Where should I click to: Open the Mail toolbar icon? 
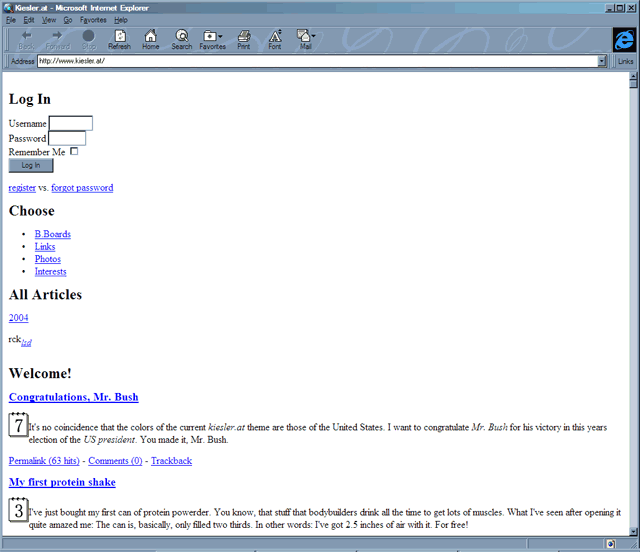305,39
